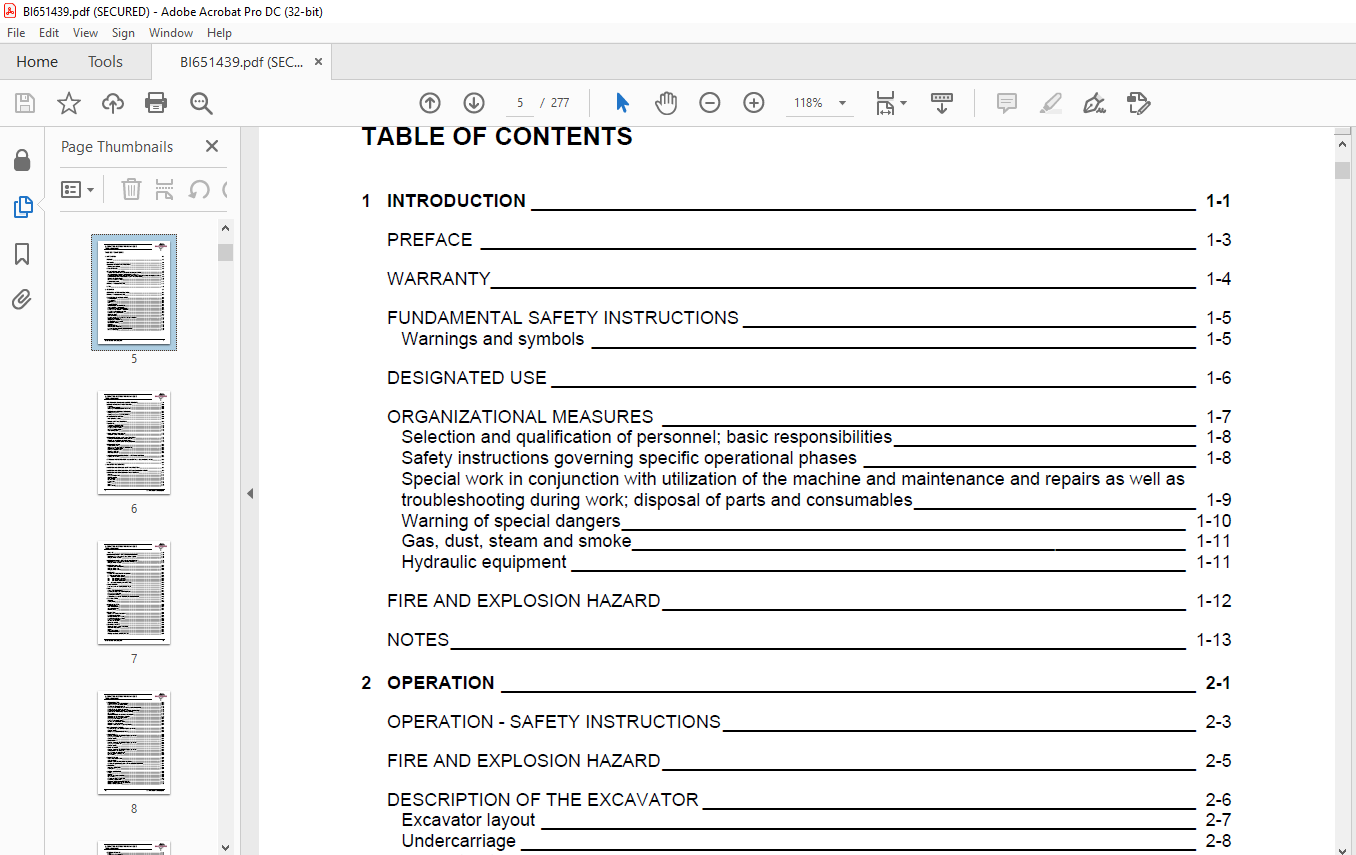Viewport: 1356px width, 855px height.
Task: Open the Help menu
Action: [x=219, y=33]
